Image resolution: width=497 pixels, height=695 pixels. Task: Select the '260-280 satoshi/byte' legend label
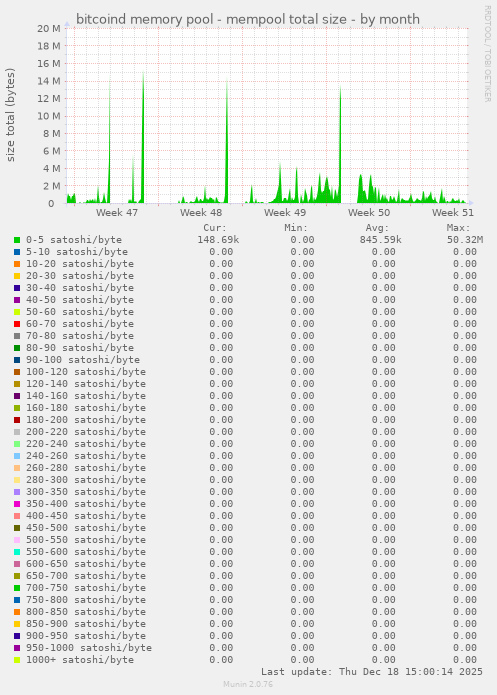click(86, 468)
